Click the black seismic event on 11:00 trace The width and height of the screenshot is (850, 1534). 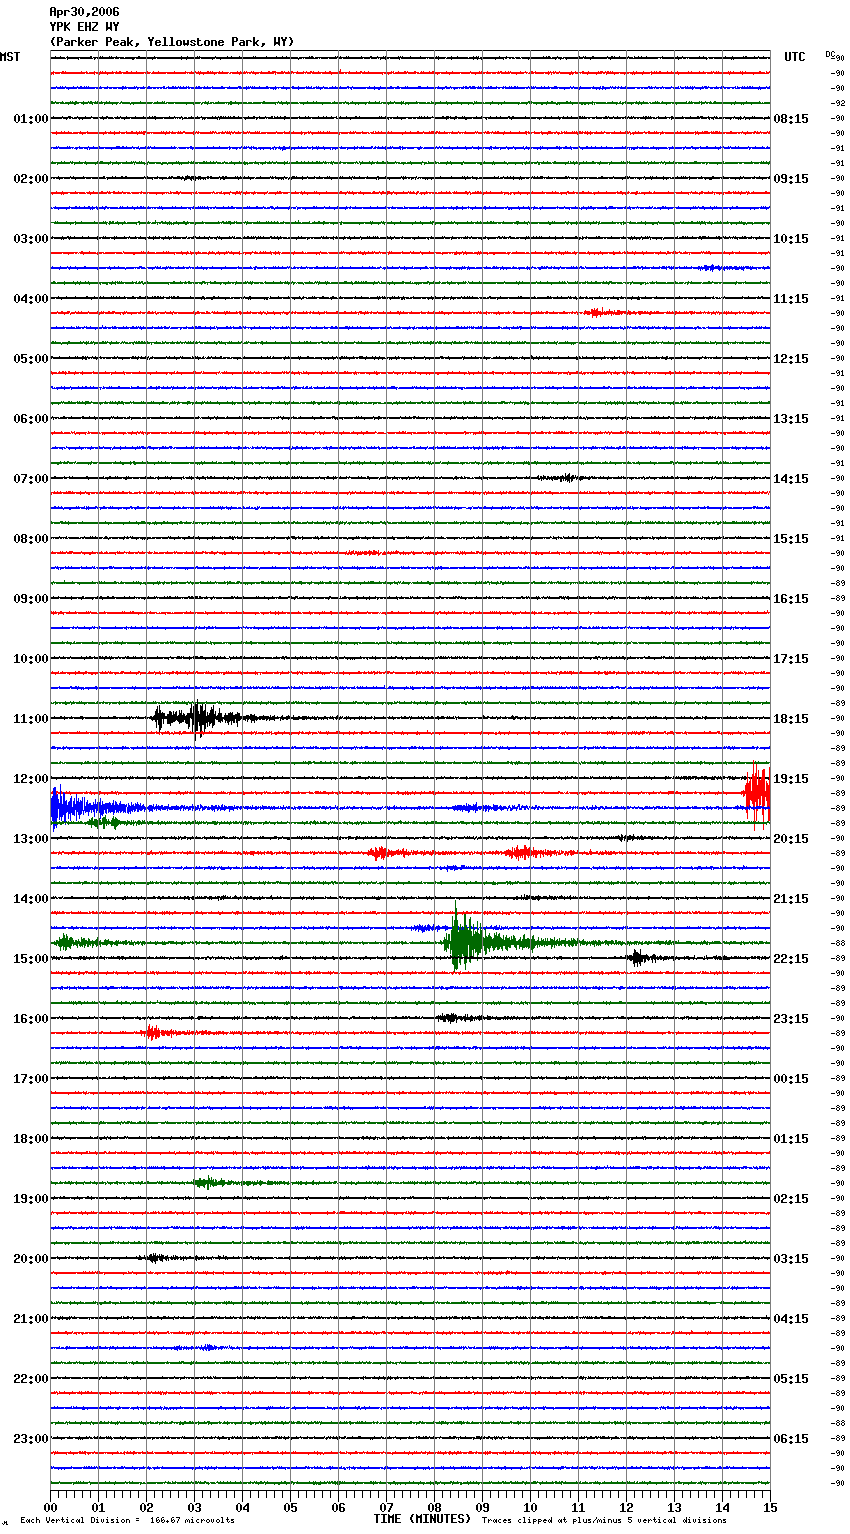198,717
